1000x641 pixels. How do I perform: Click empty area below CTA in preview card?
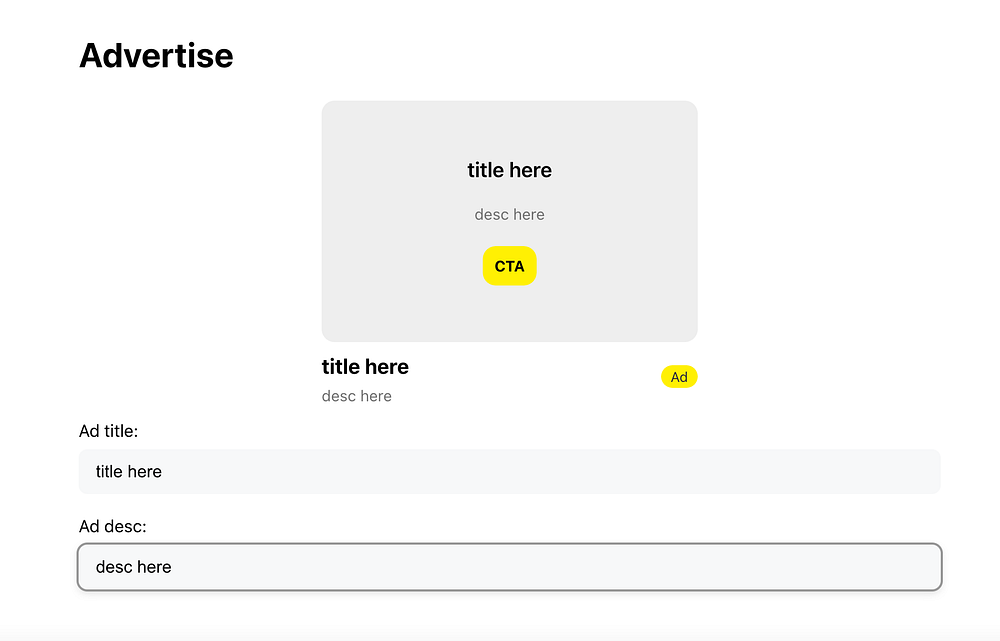pyautogui.click(x=510, y=314)
